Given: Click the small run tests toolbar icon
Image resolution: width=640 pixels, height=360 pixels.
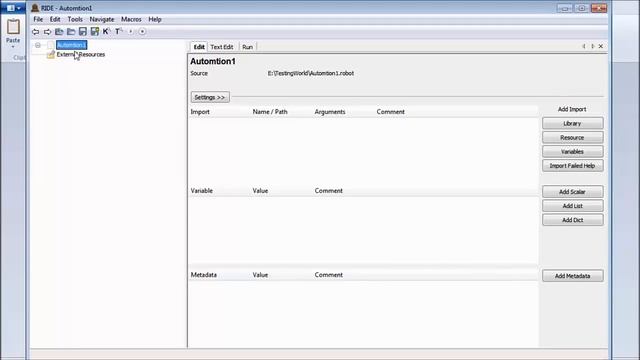Looking at the screenshot, I should [131, 31].
